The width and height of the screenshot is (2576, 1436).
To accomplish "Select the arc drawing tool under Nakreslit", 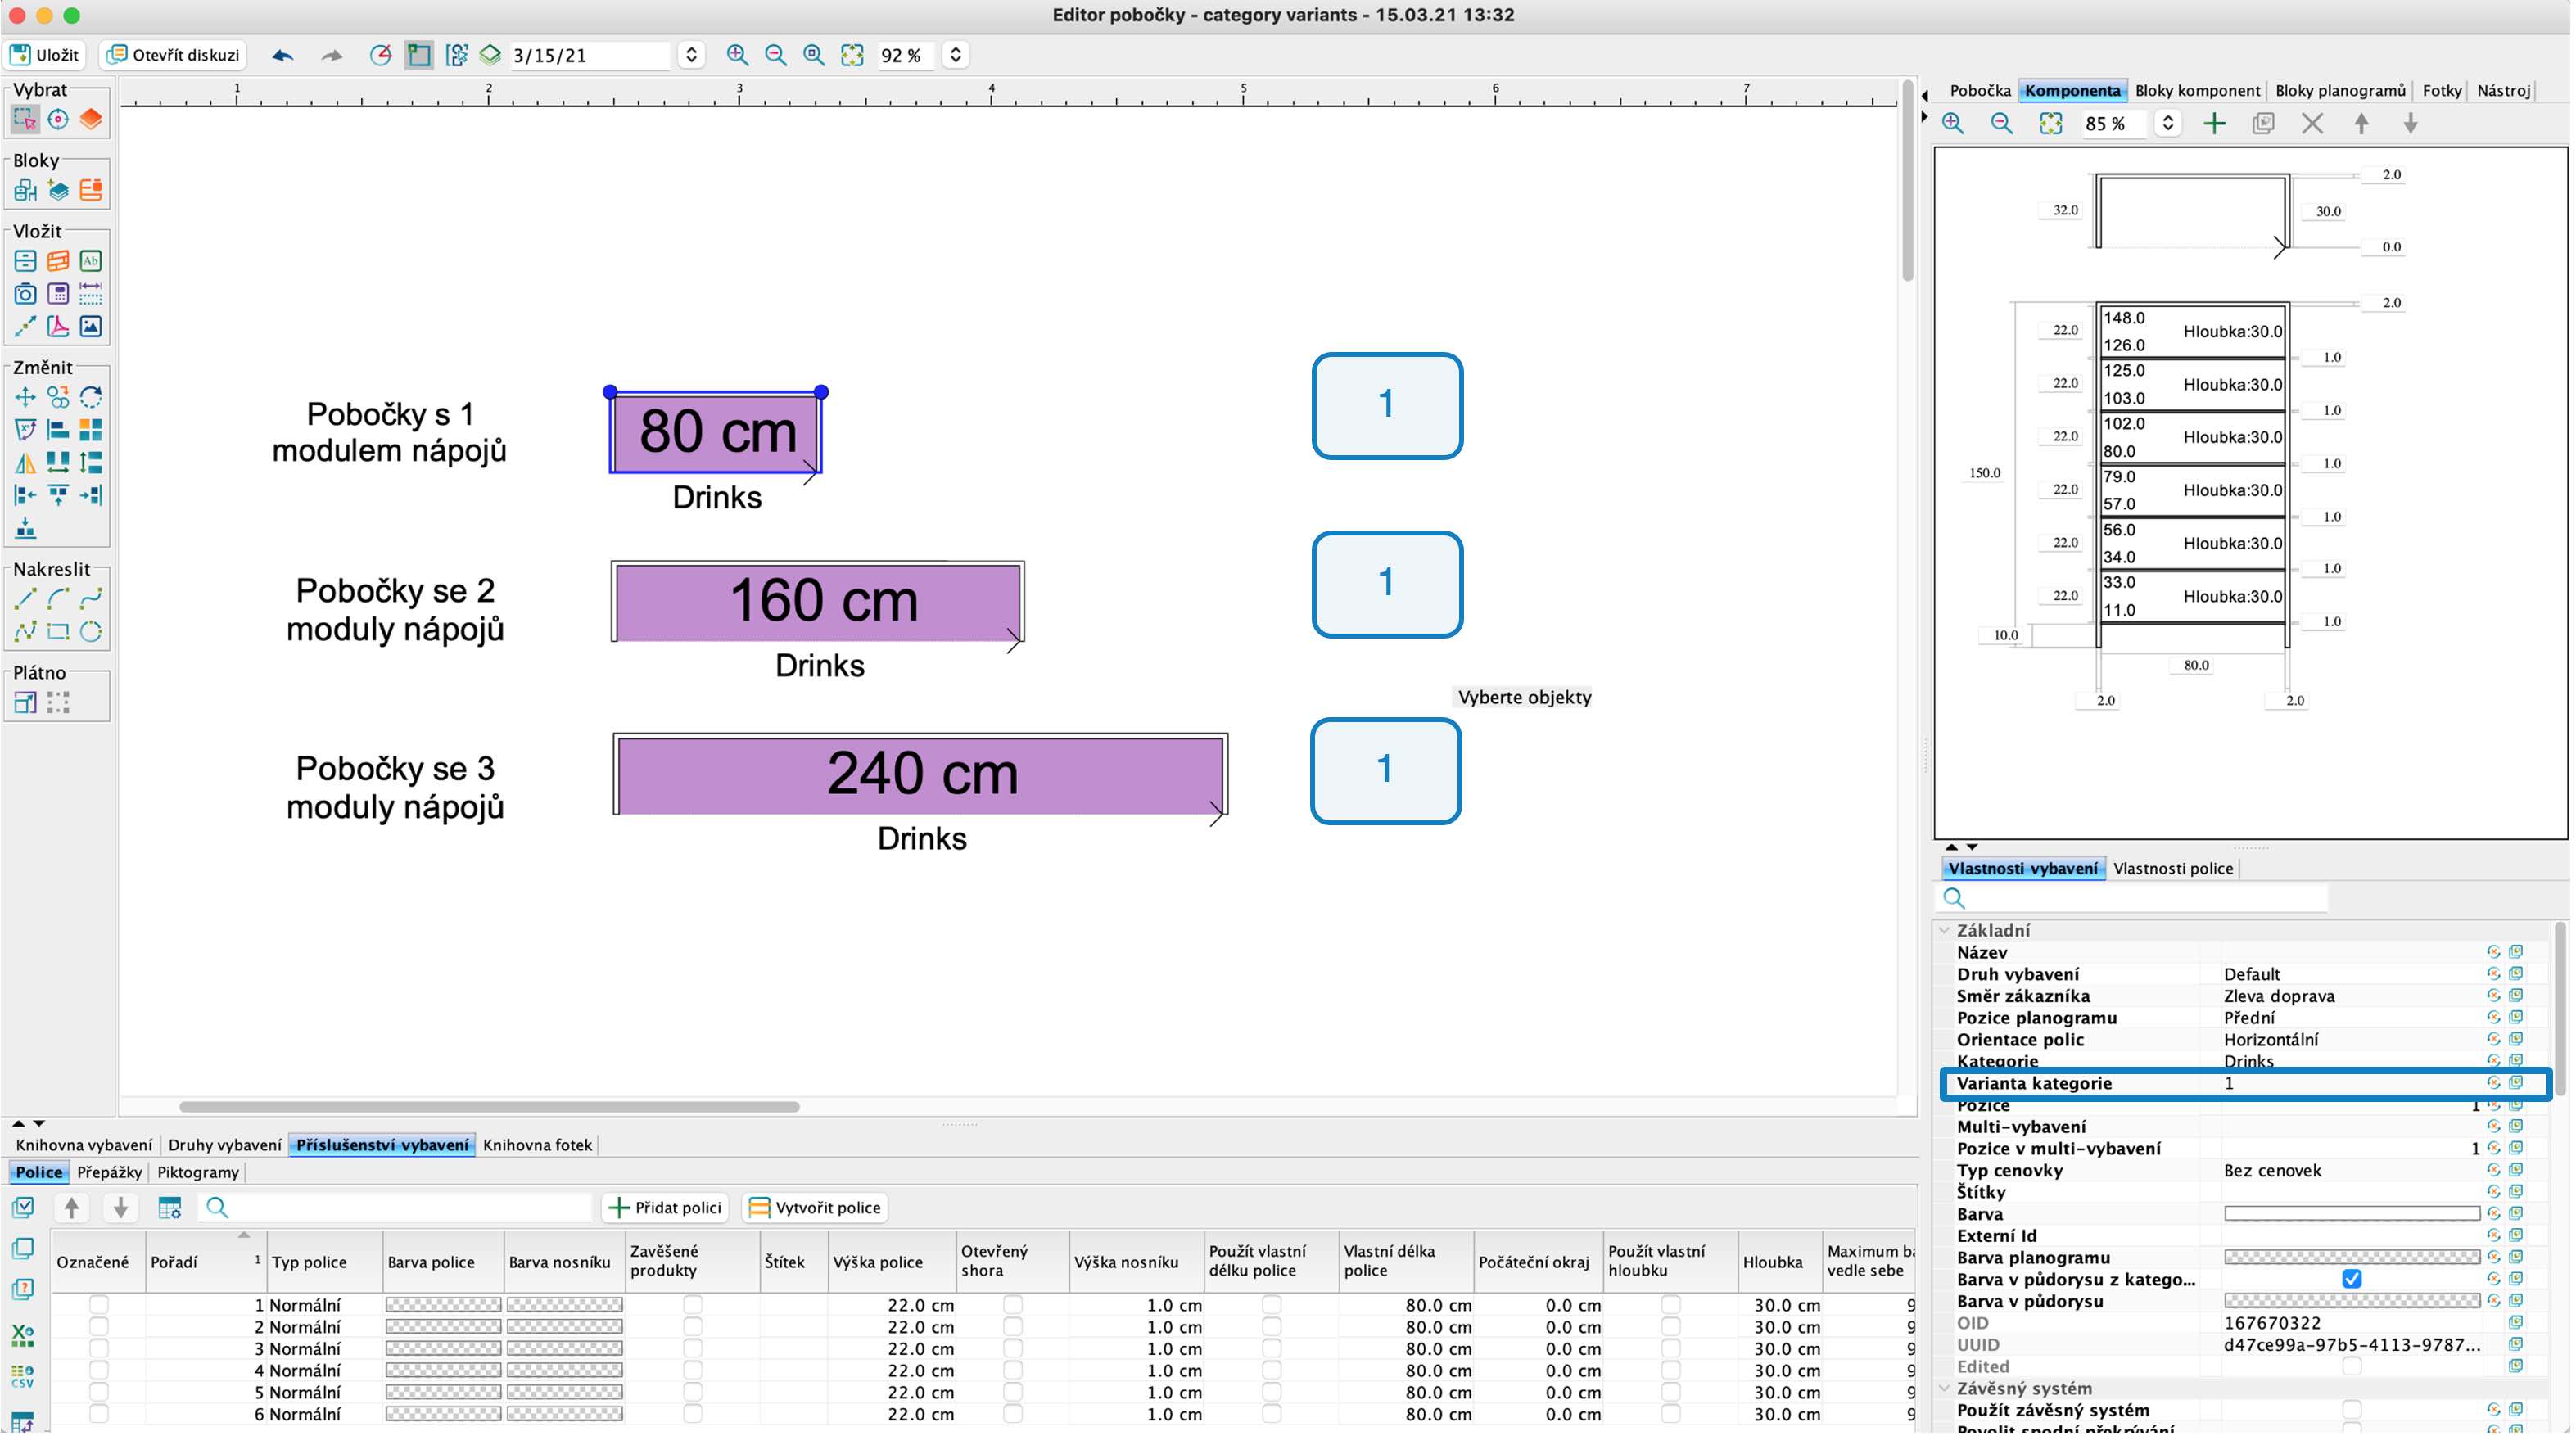I will pyautogui.click(x=58, y=599).
